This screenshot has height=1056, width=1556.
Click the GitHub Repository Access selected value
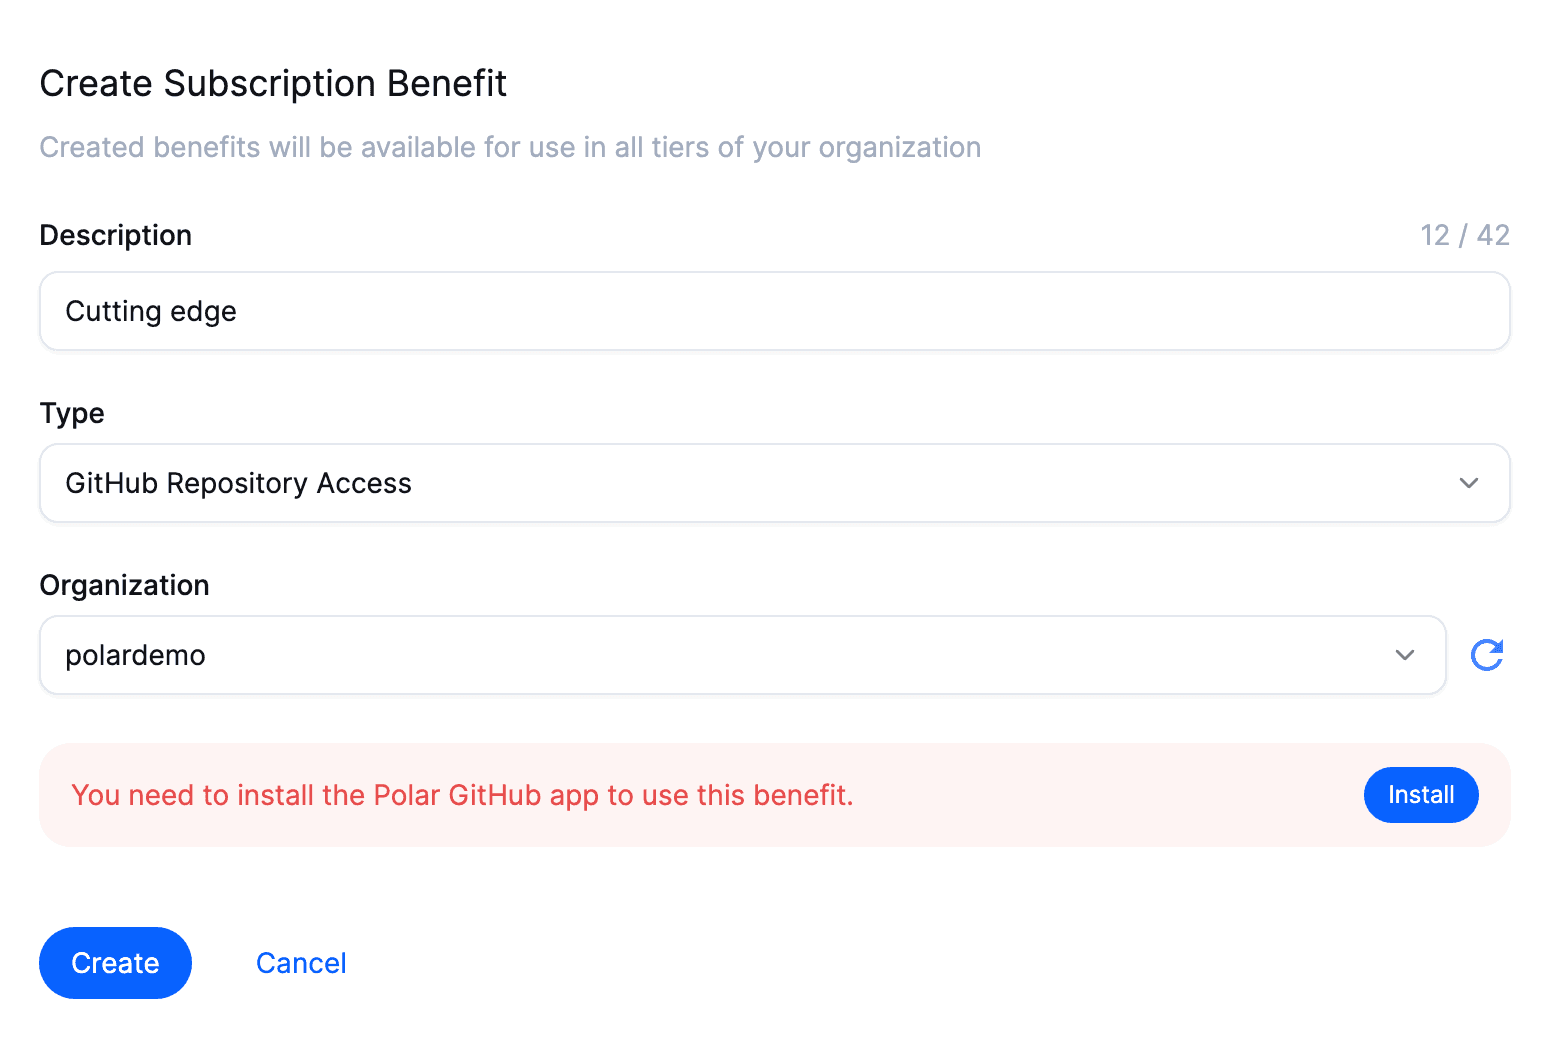click(238, 483)
